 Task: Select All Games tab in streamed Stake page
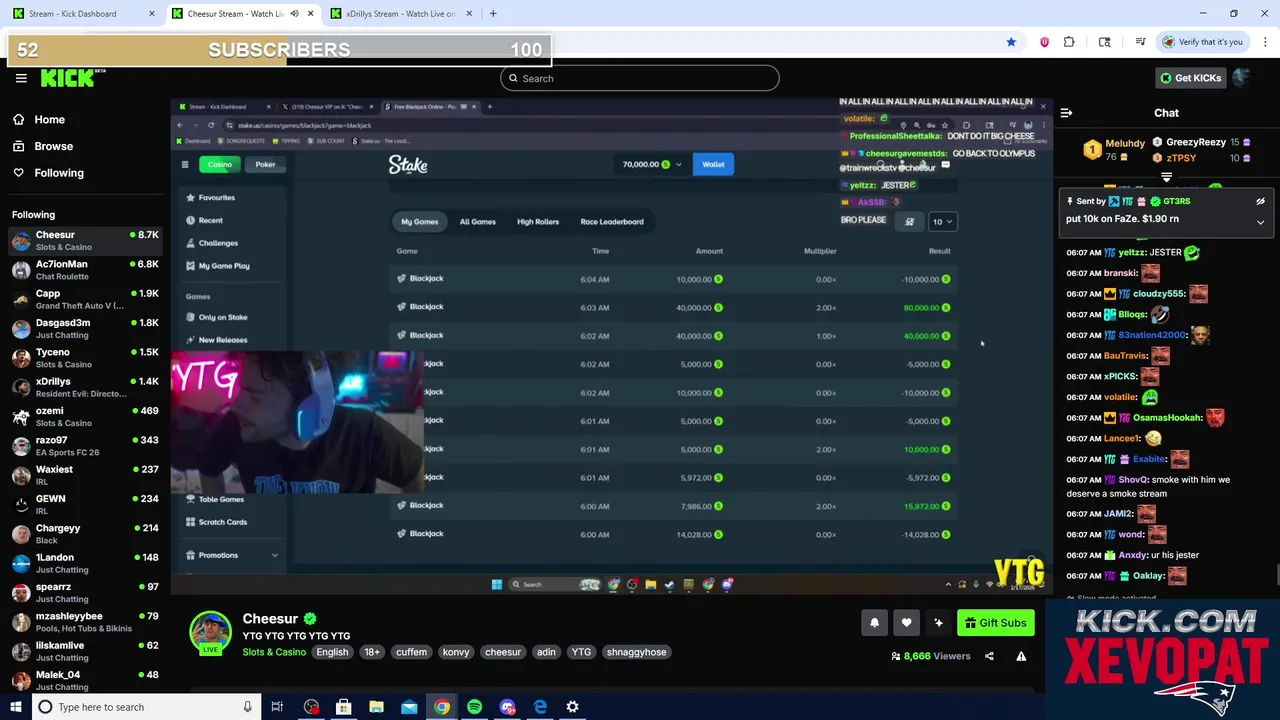[x=477, y=222]
